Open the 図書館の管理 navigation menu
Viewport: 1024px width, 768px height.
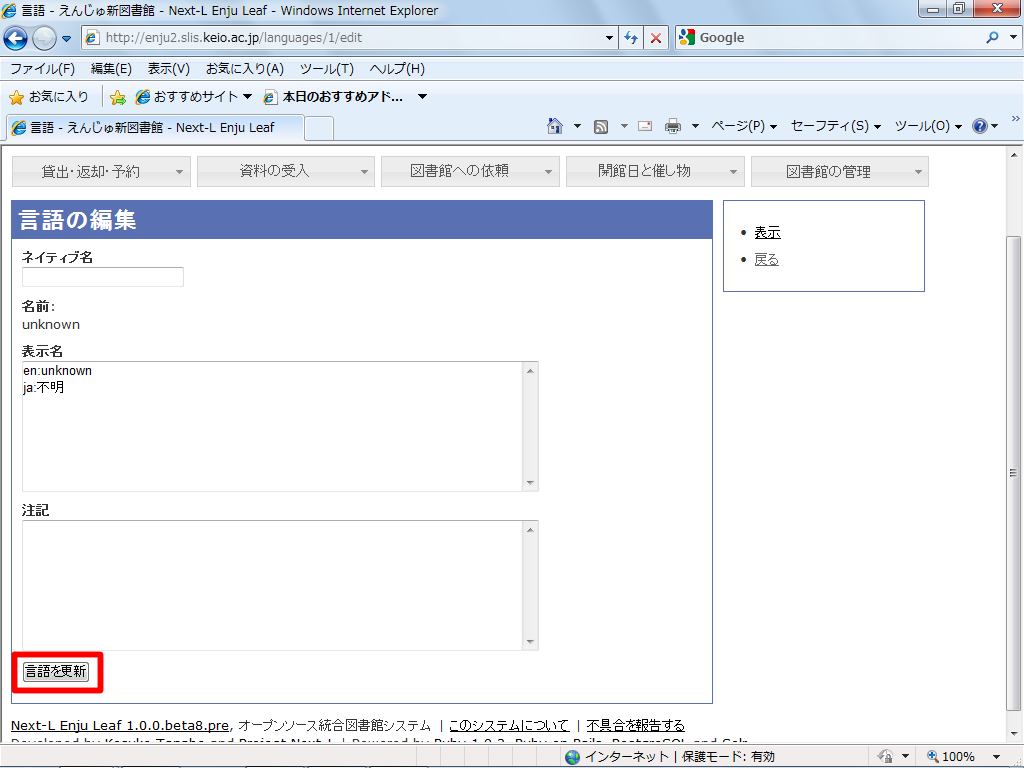(840, 171)
